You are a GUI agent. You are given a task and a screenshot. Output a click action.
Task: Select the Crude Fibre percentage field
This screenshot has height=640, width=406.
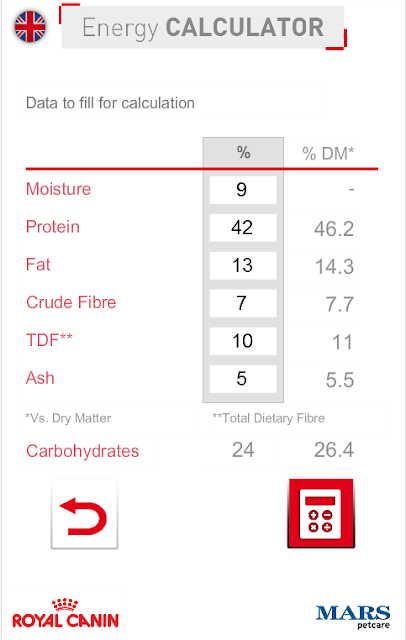(243, 303)
